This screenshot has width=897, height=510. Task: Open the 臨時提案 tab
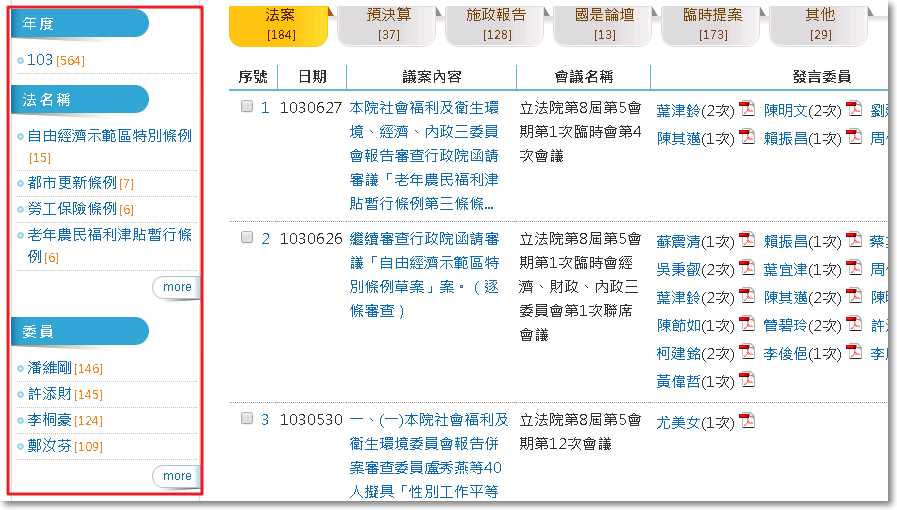[x=712, y=25]
